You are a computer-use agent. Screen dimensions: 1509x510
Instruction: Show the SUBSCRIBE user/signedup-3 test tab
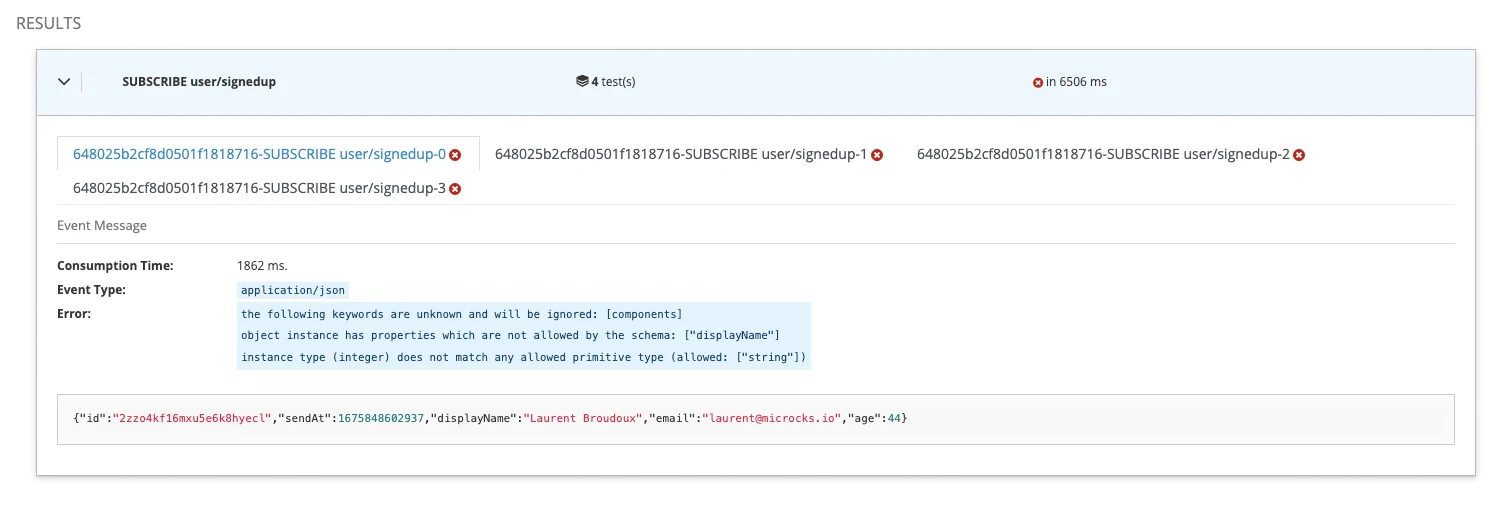click(x=259, y=188)
